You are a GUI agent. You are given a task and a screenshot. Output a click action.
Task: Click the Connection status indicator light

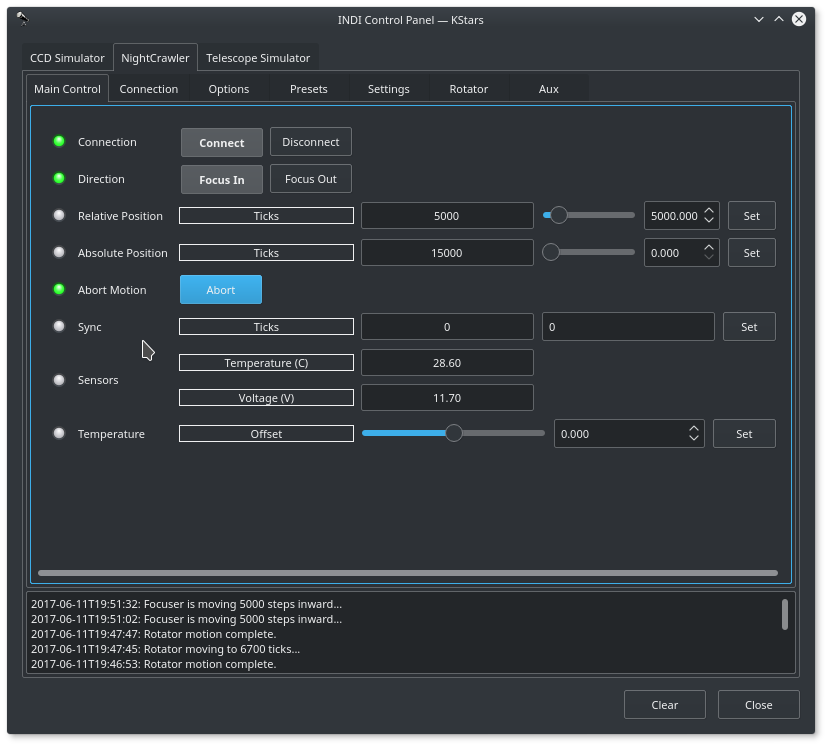click(x=59, y=141)
